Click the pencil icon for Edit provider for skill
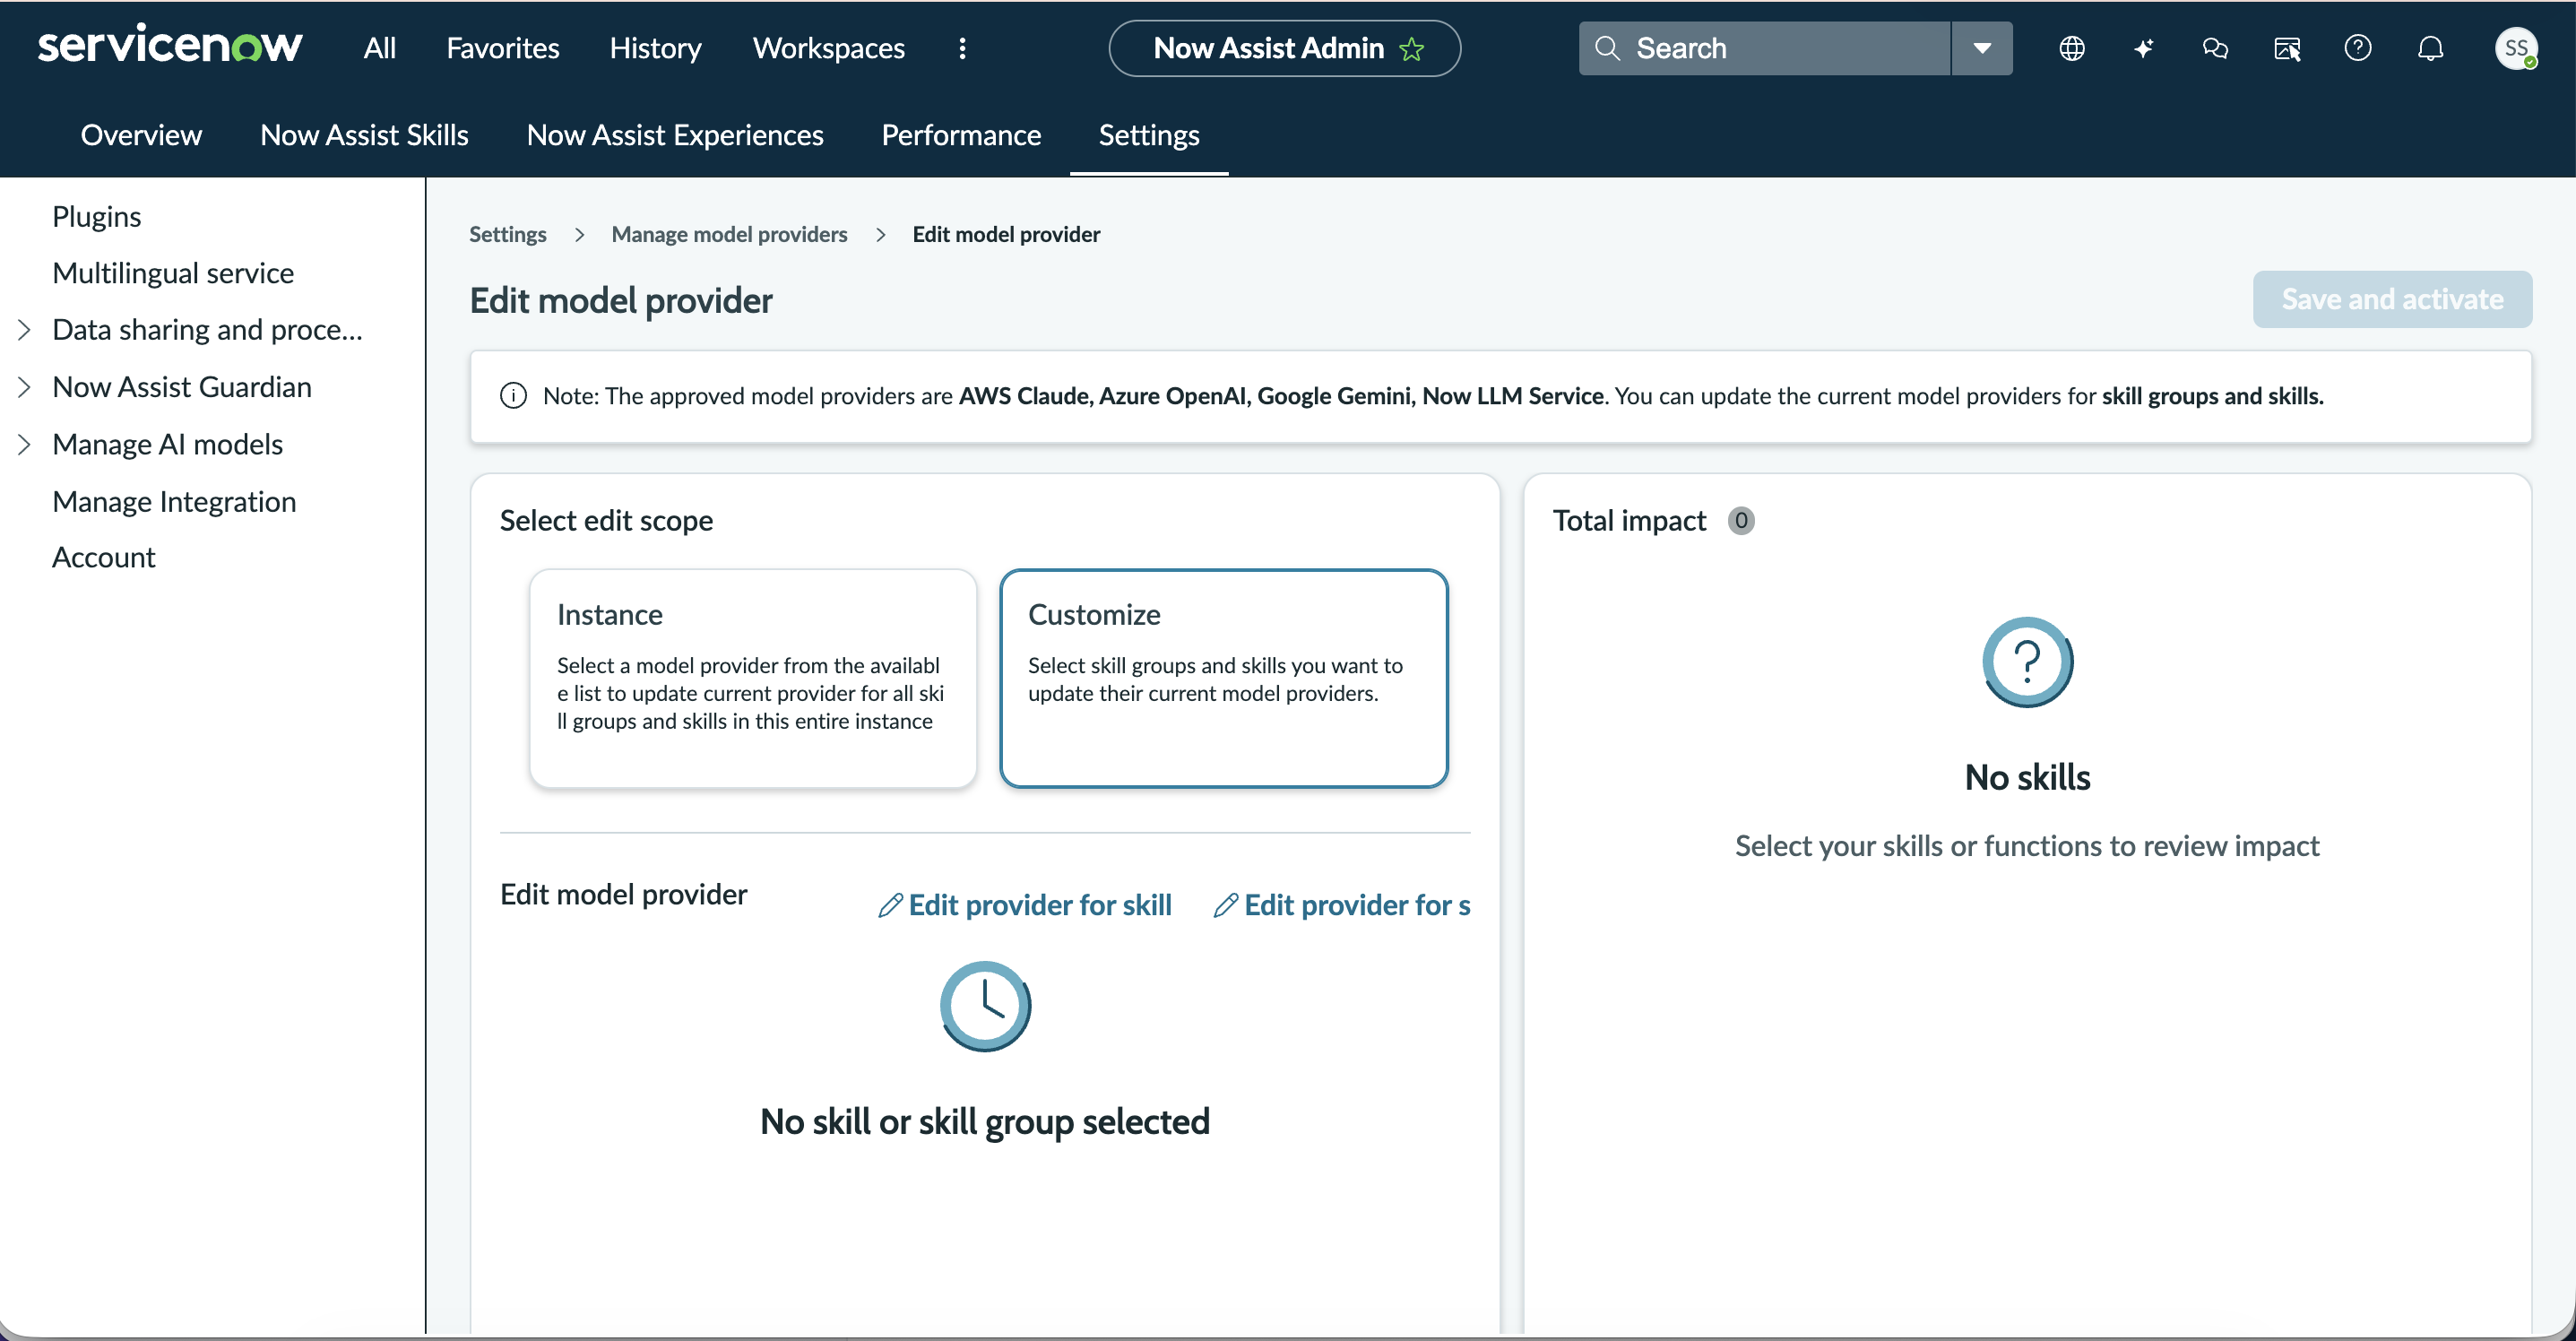Viewport: 2576px width, 1341px height. 890,905
